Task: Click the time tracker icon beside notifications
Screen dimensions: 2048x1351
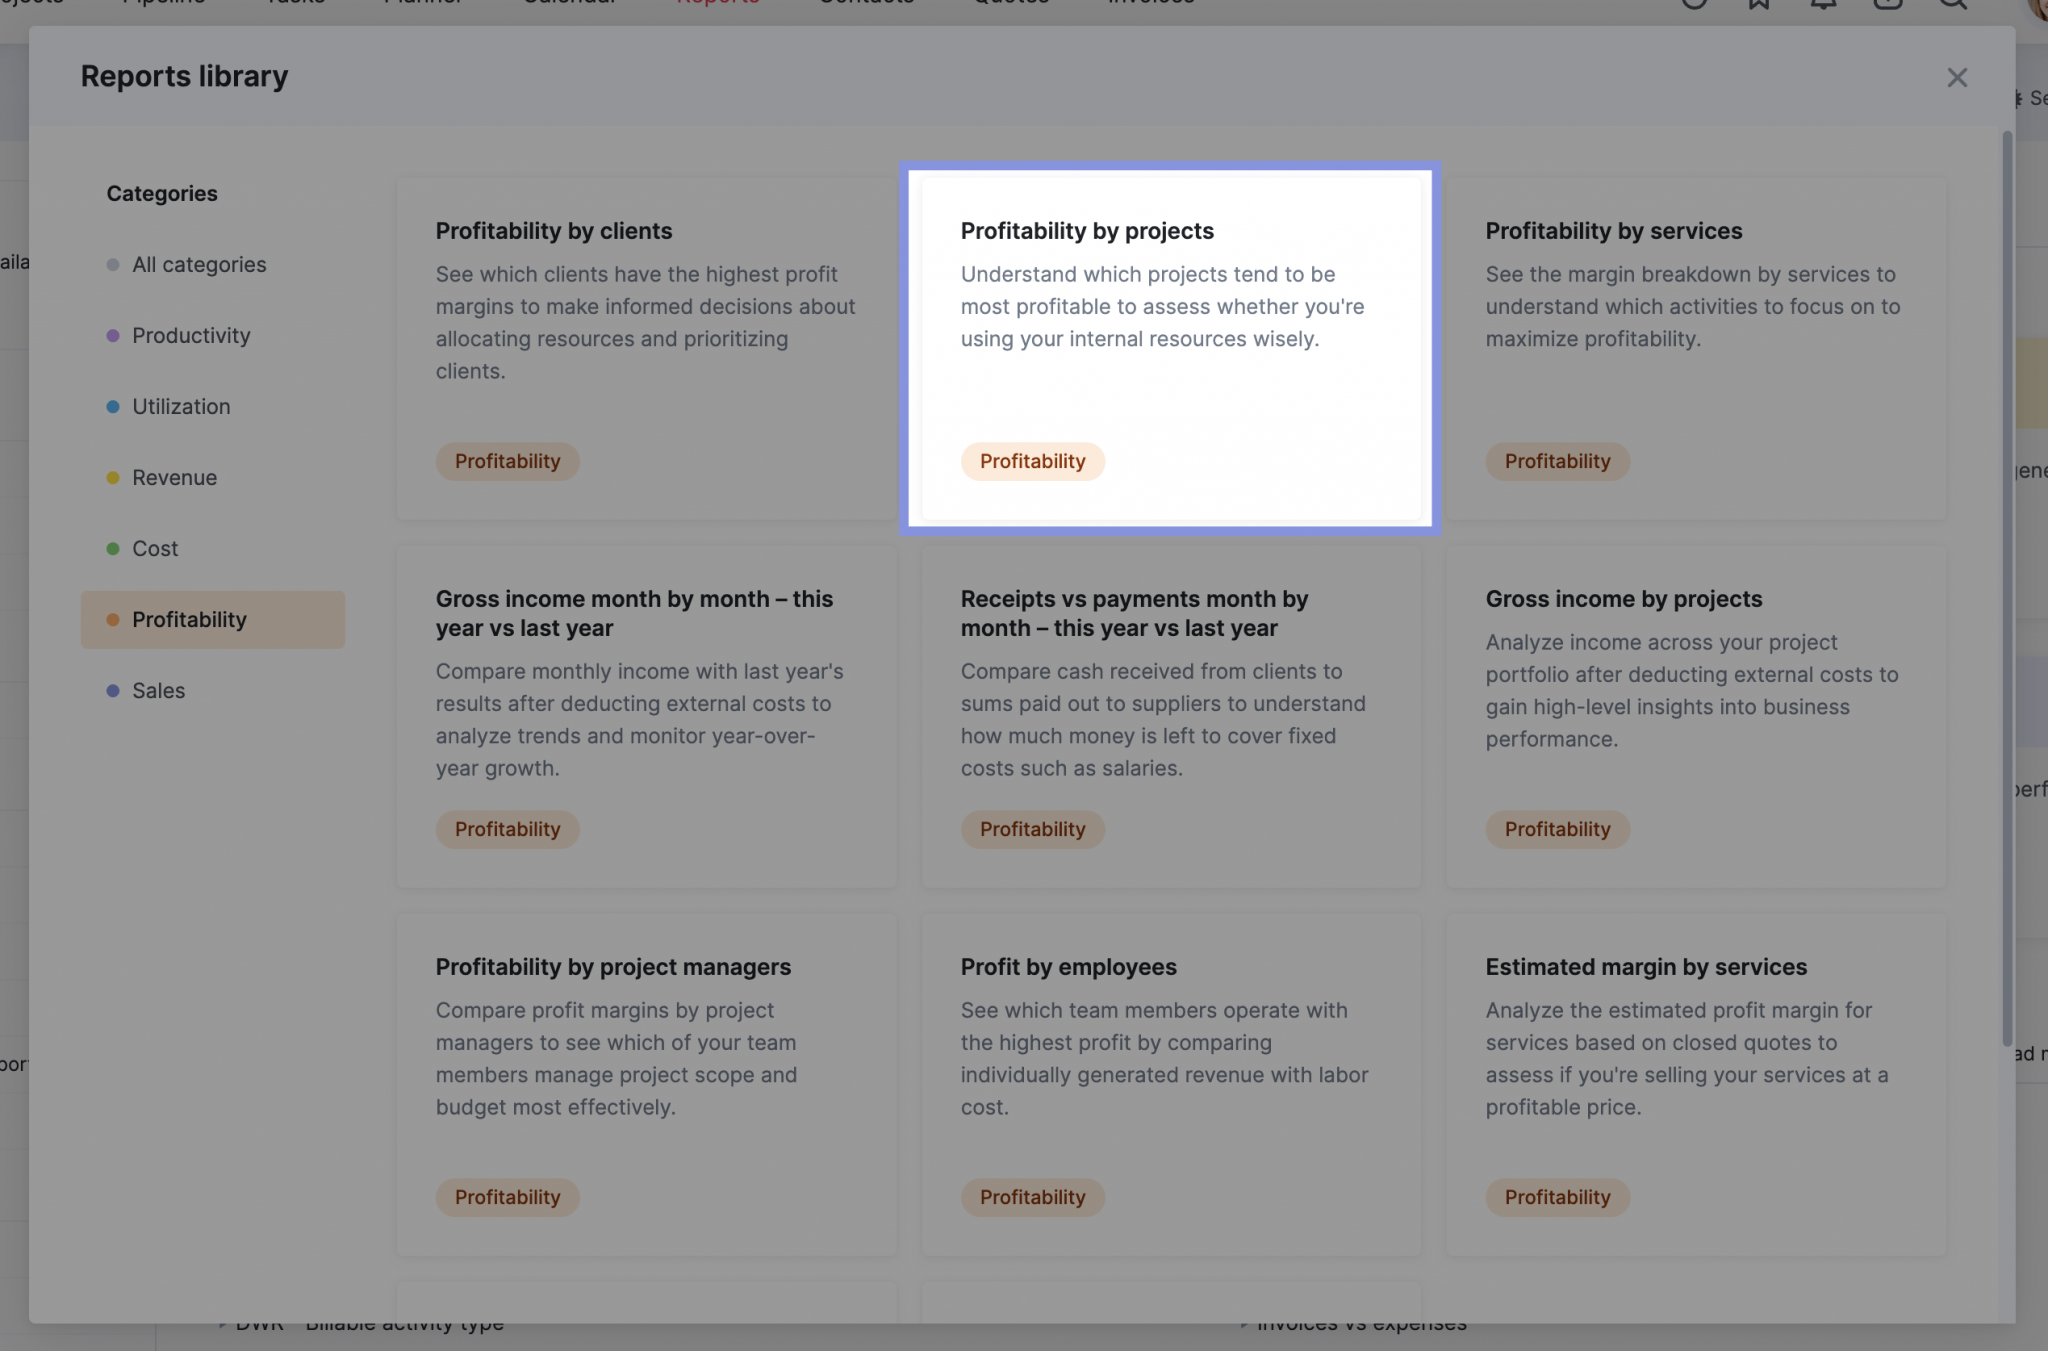Action: pyautogui.click(x=1888, y=5)
